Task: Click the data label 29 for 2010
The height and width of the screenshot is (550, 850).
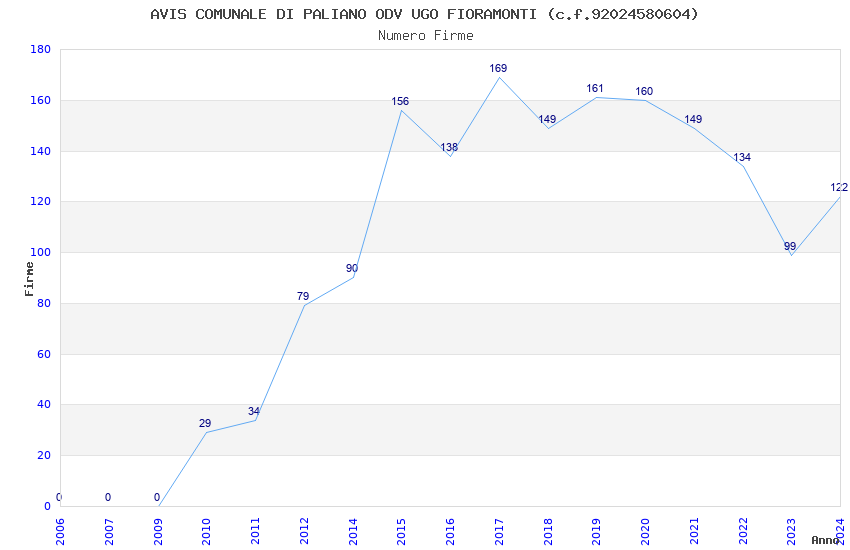Action: [205, 423]
